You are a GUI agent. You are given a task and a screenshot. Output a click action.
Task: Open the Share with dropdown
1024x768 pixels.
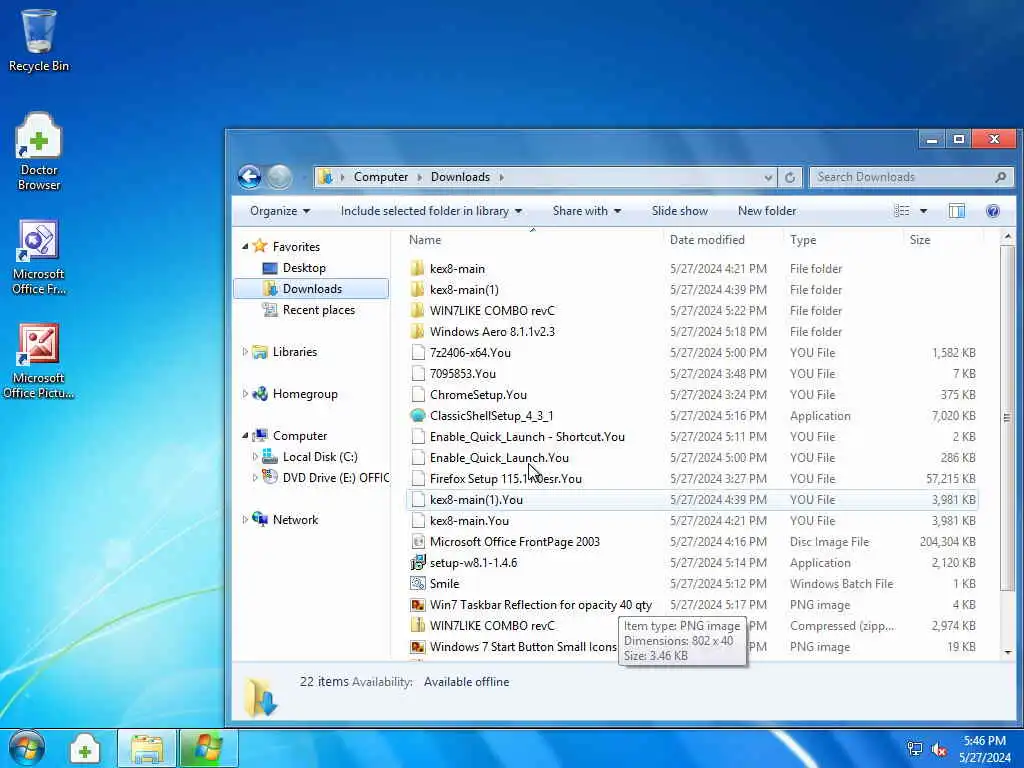586,211
